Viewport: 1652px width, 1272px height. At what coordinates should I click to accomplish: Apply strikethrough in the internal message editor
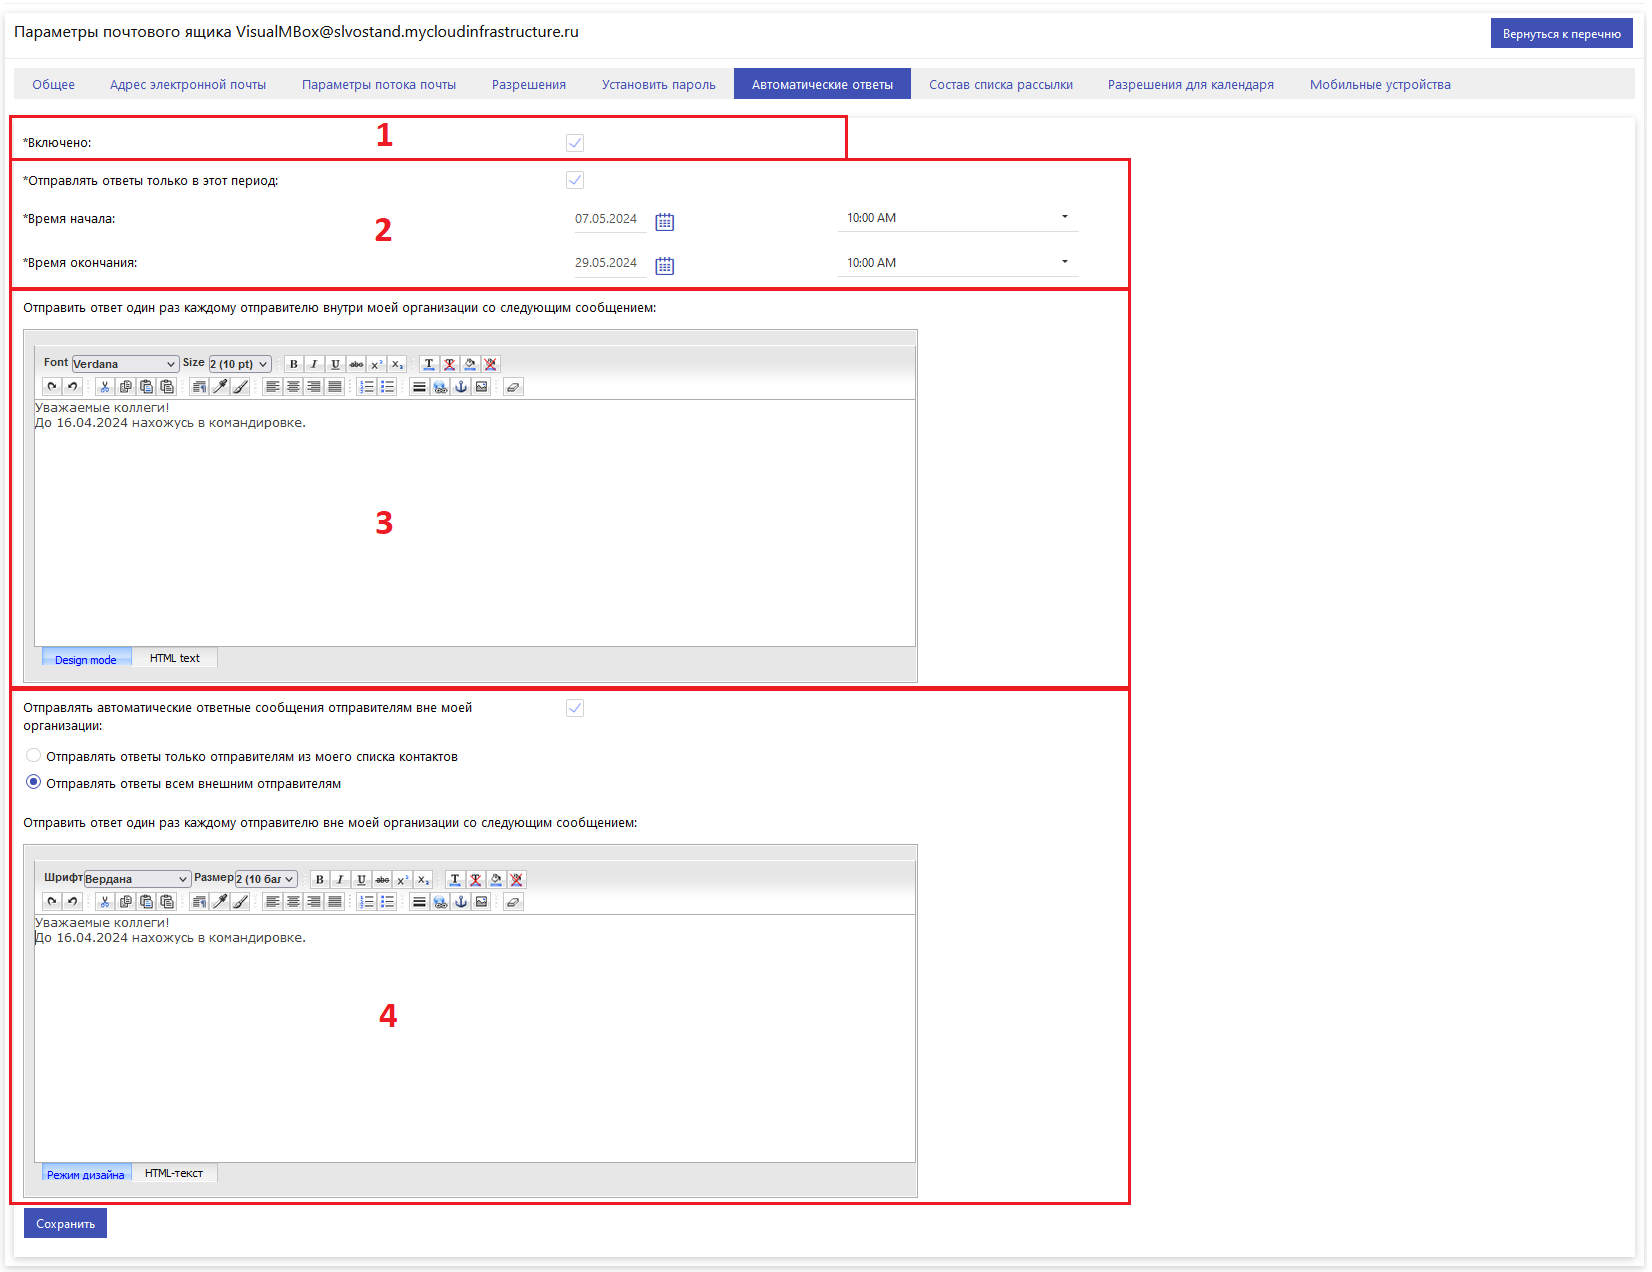tap(356, 364)
